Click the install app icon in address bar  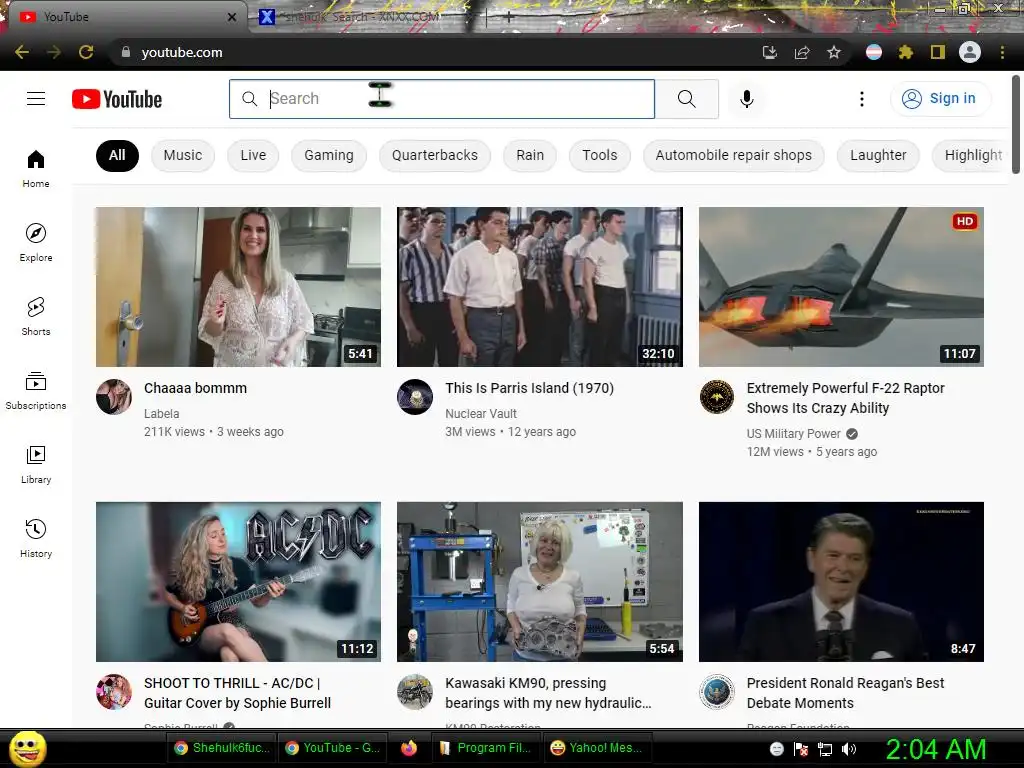coord(770,52)
